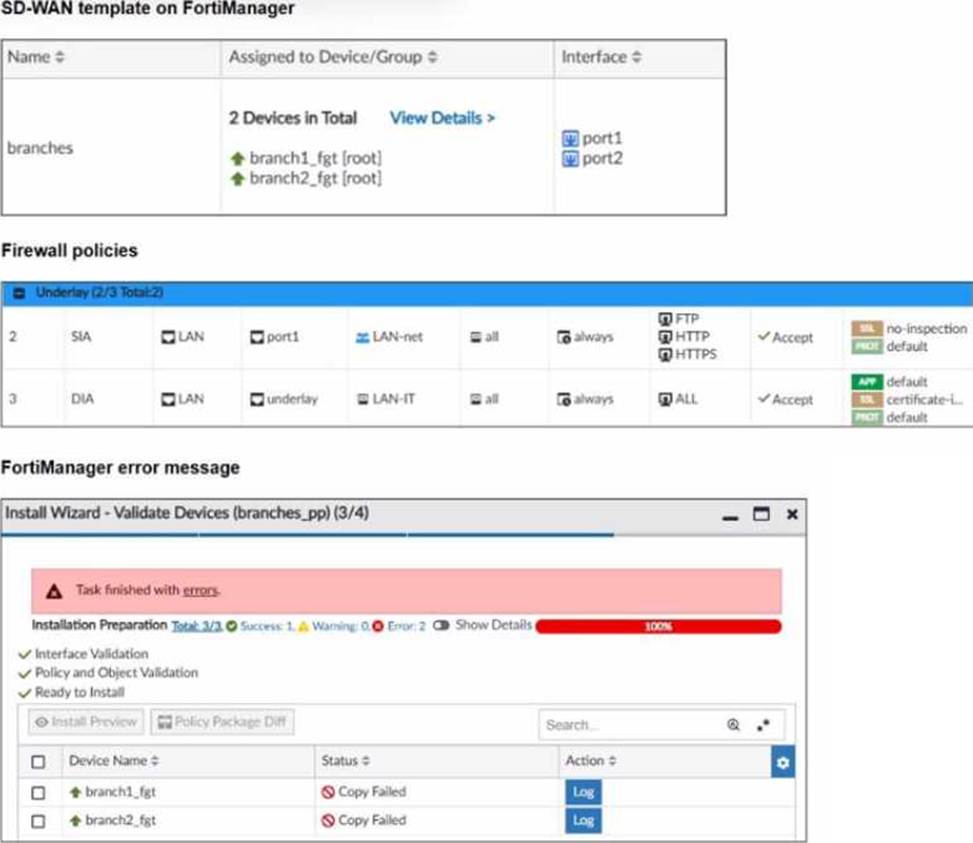Enable the Show Details toggle

pyautogui.click(x=441, y=626)
